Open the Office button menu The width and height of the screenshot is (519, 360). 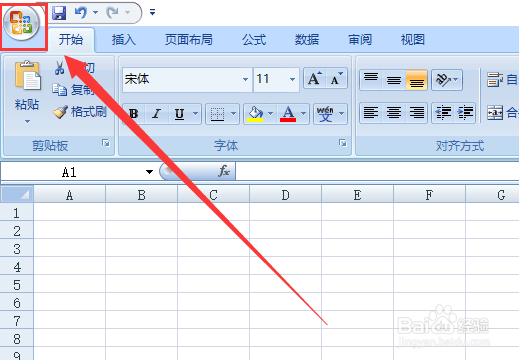pos(22,24)
